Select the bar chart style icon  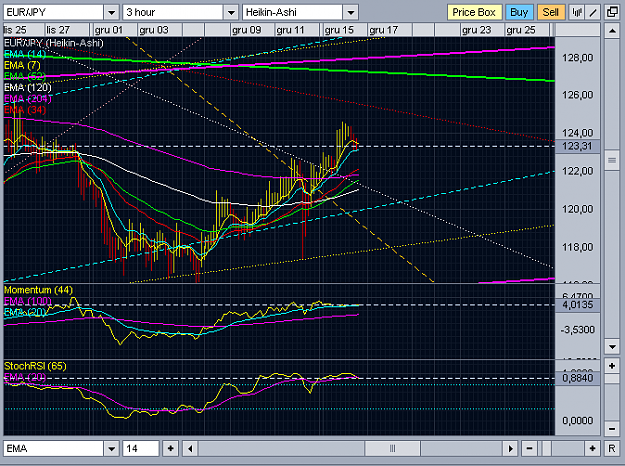577,12
